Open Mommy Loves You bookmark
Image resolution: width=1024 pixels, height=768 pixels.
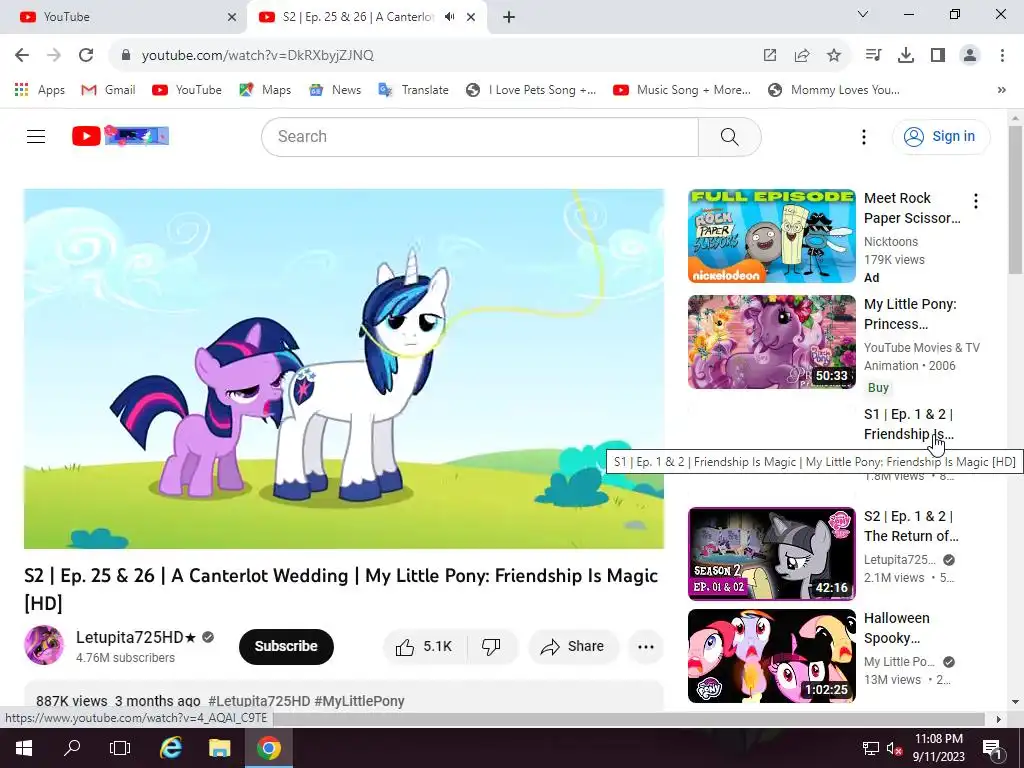(834, 90)
